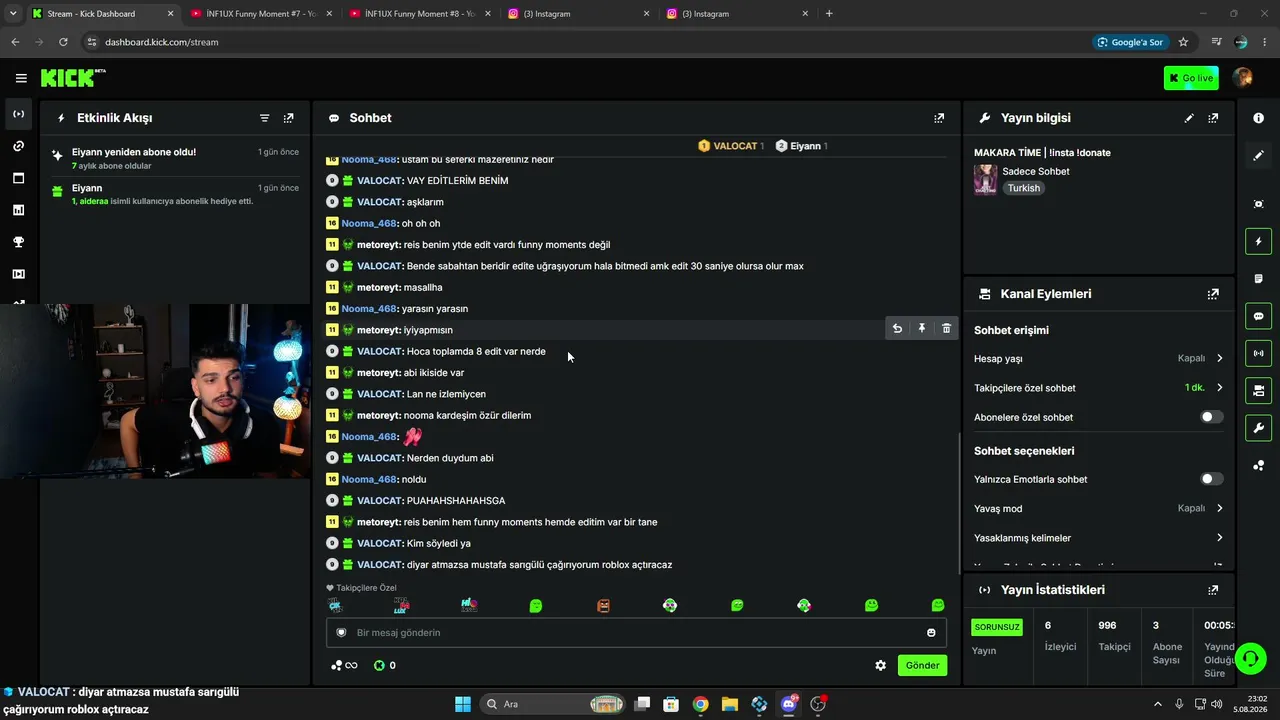Viewport: 1280px width, 720px height.
Task: Open the bar chart analytics sidebar icon
Action: point(18,210)
